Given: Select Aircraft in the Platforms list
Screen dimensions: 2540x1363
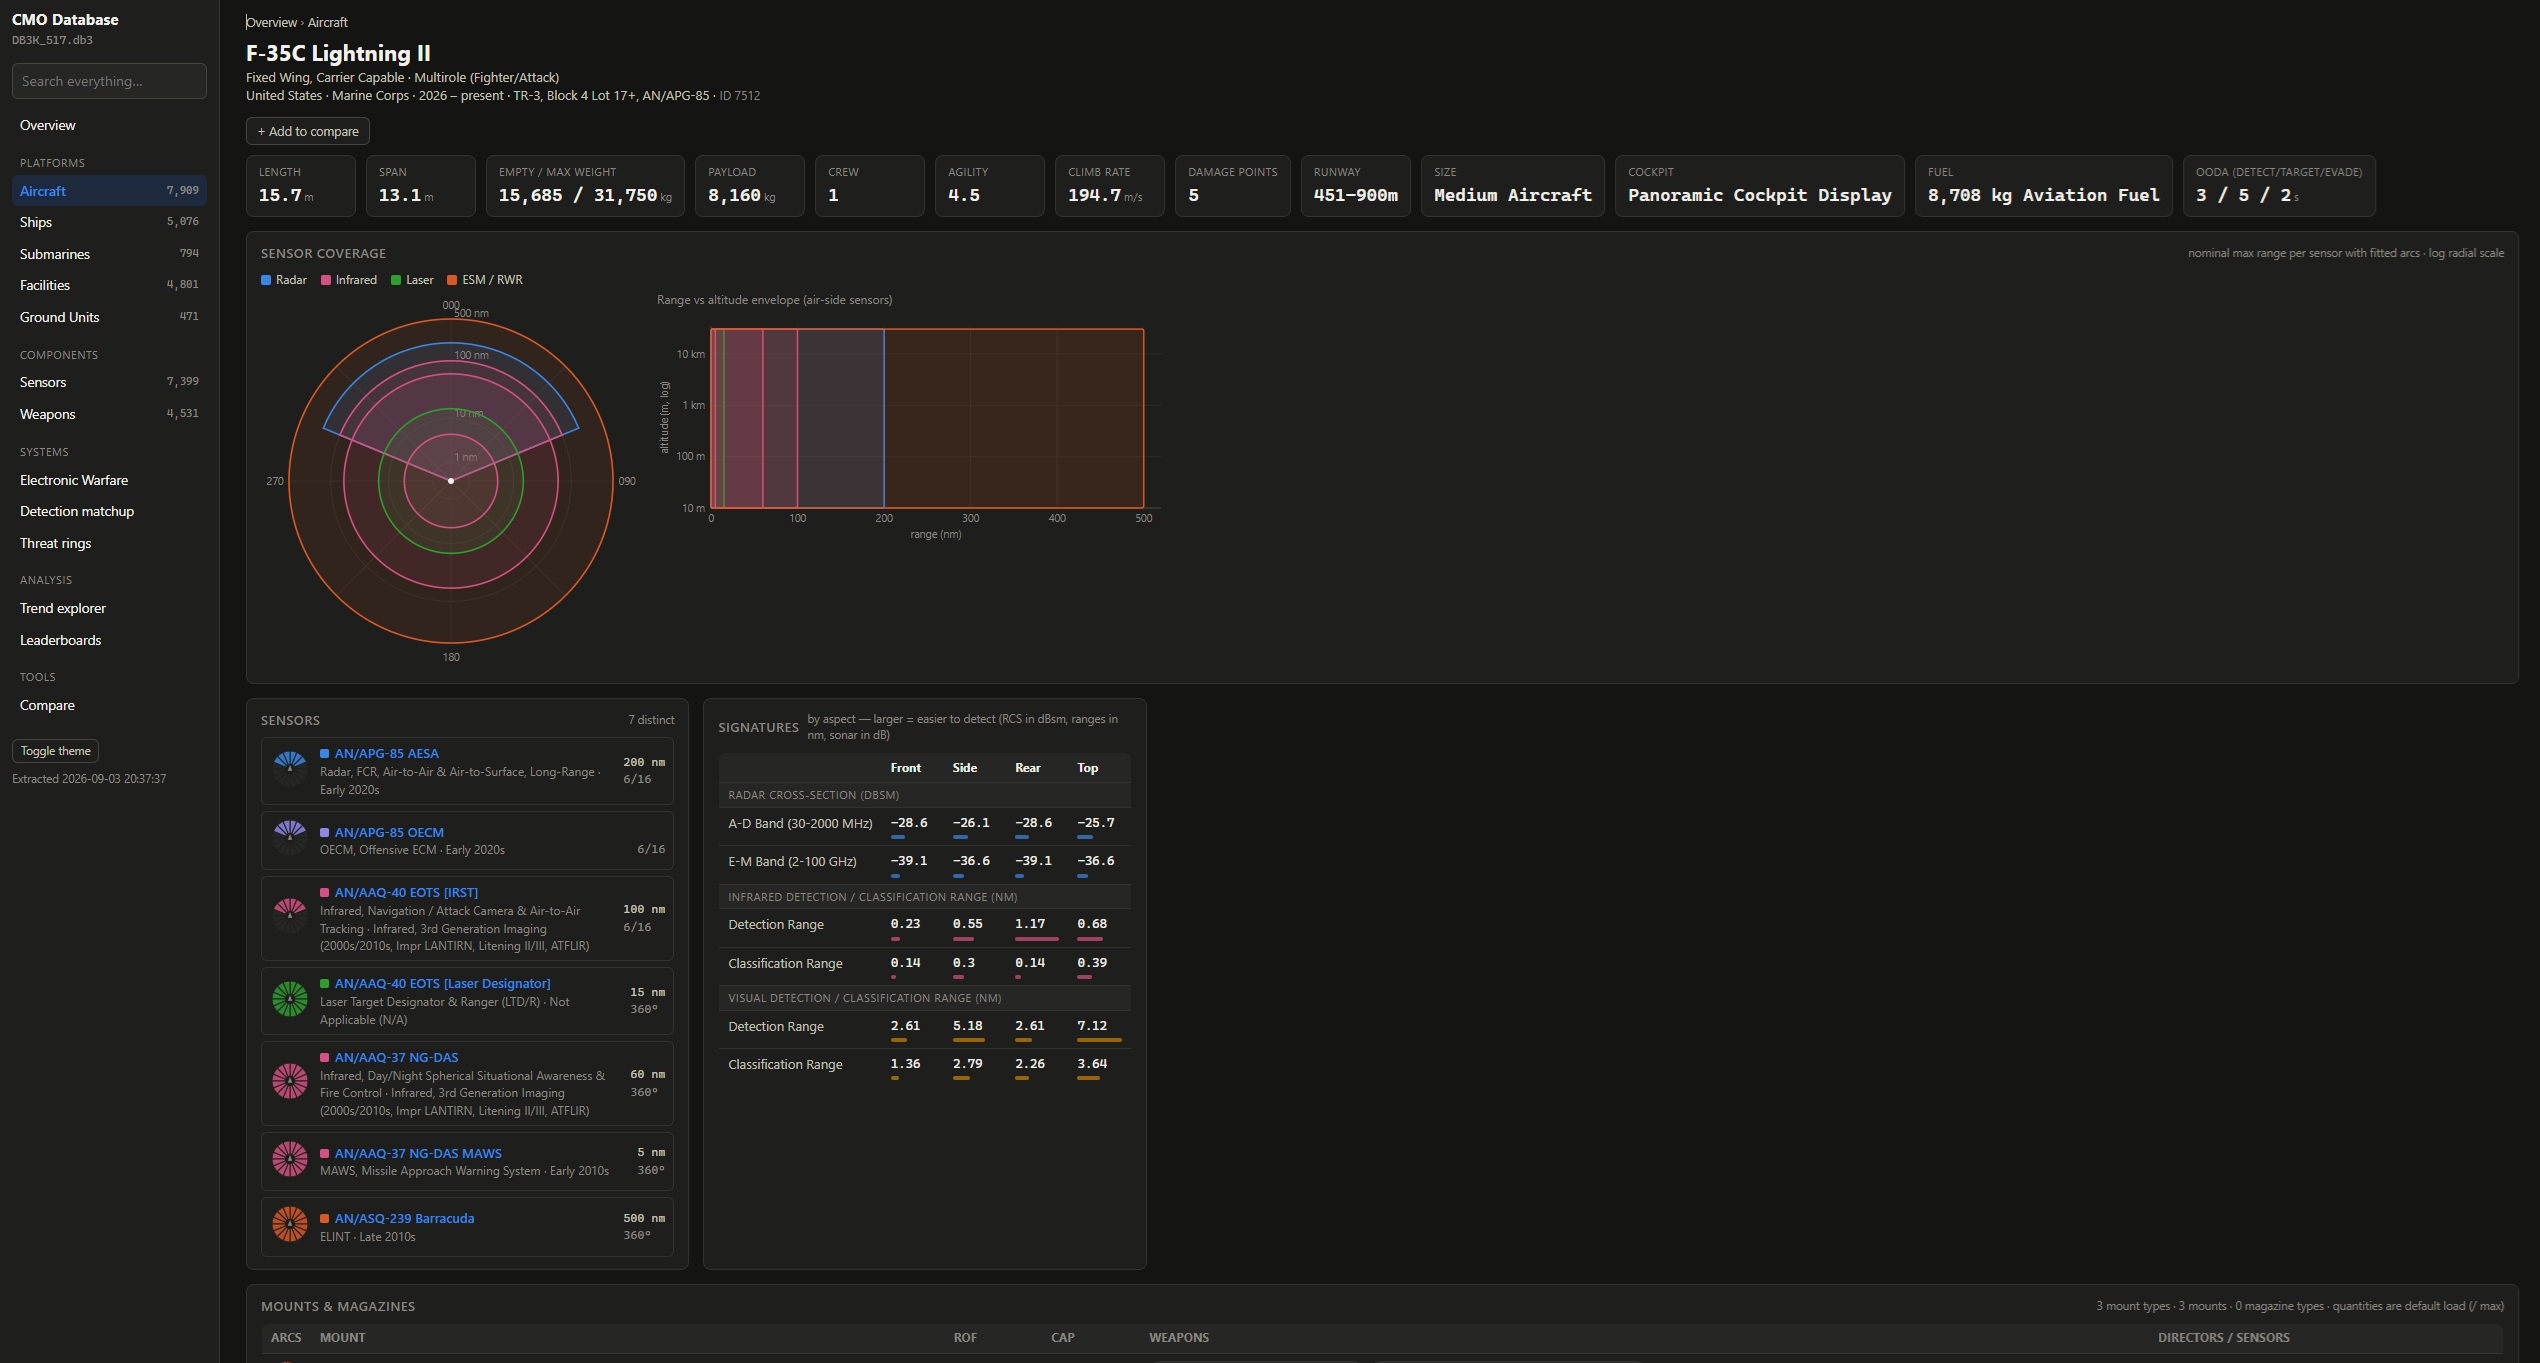Looking at the screenshot, I should [109, 191].
